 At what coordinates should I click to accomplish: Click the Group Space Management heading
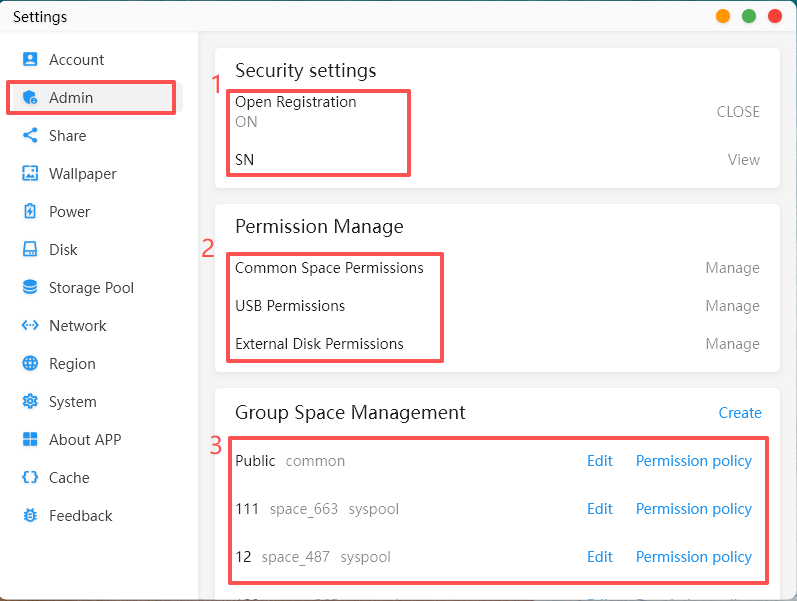(x=350, y=412)
